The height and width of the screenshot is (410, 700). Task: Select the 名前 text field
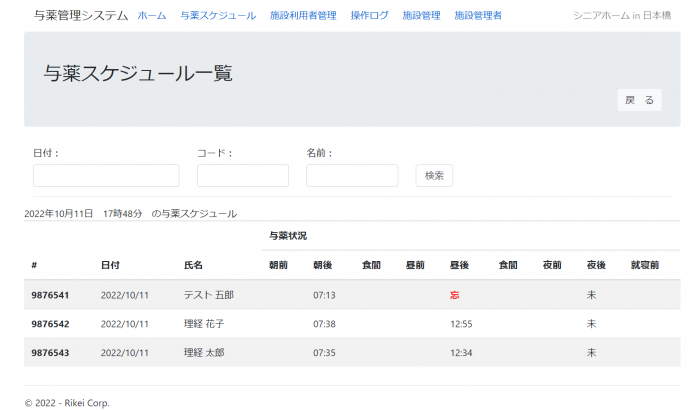coord(352,176)
